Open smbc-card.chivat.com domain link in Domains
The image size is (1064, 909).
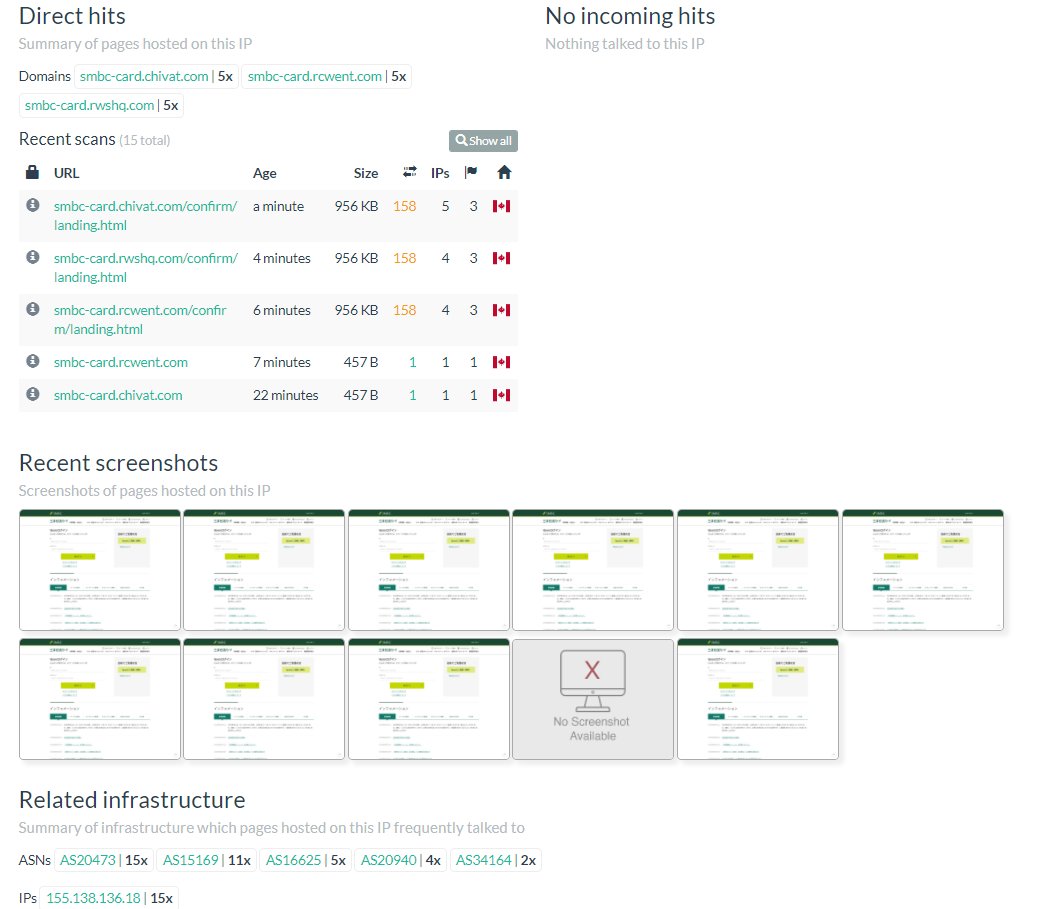coord(144,77)
